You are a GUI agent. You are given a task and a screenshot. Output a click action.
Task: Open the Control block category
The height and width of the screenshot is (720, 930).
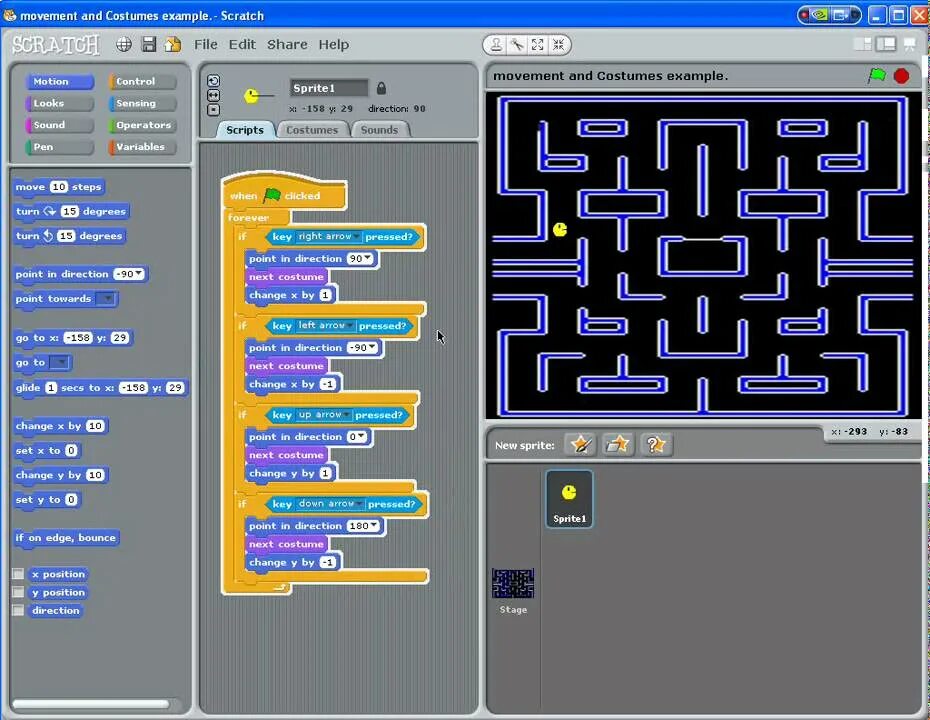(x=142, y=81)
